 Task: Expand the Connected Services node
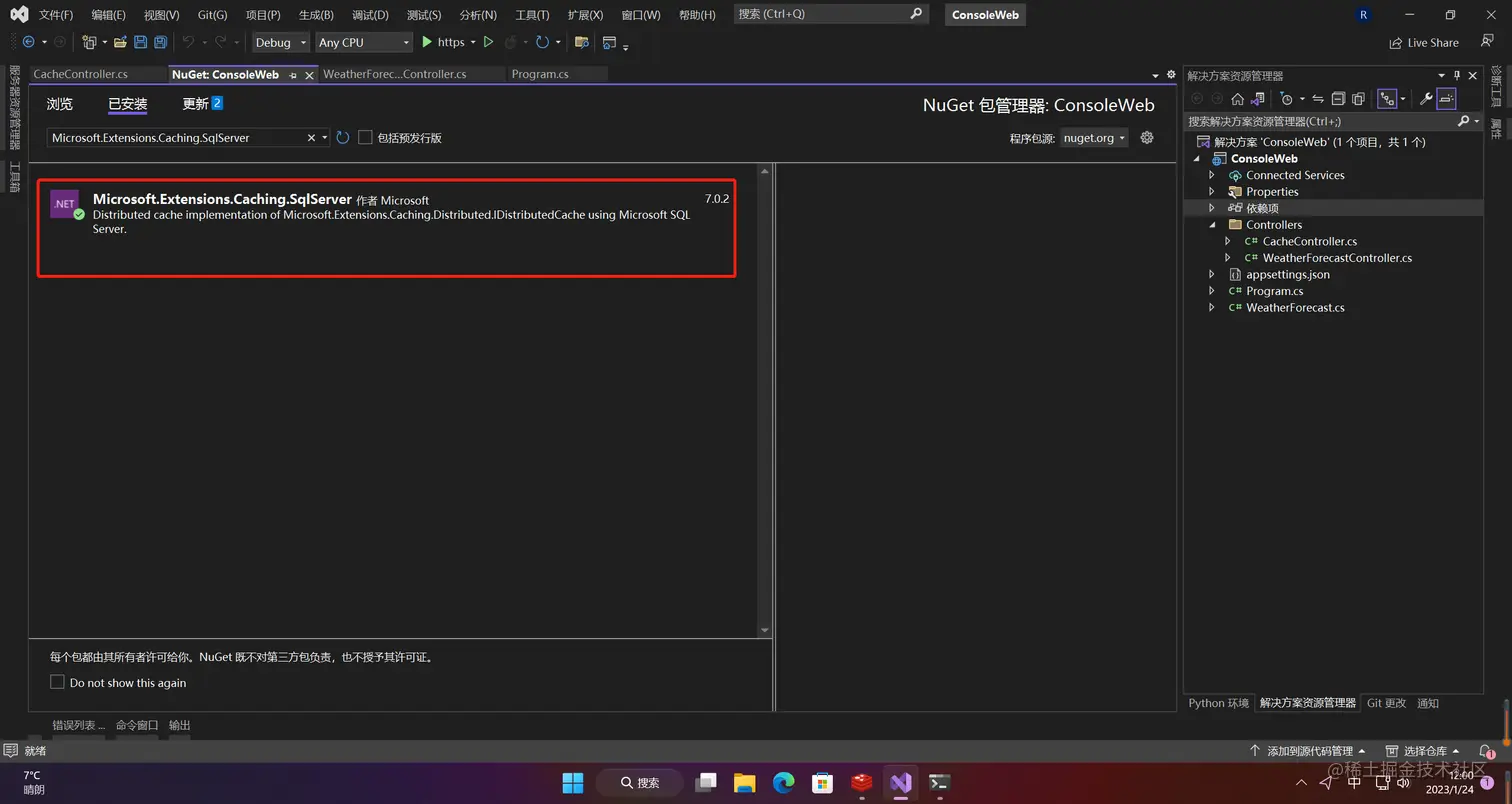coord(1212,175)
